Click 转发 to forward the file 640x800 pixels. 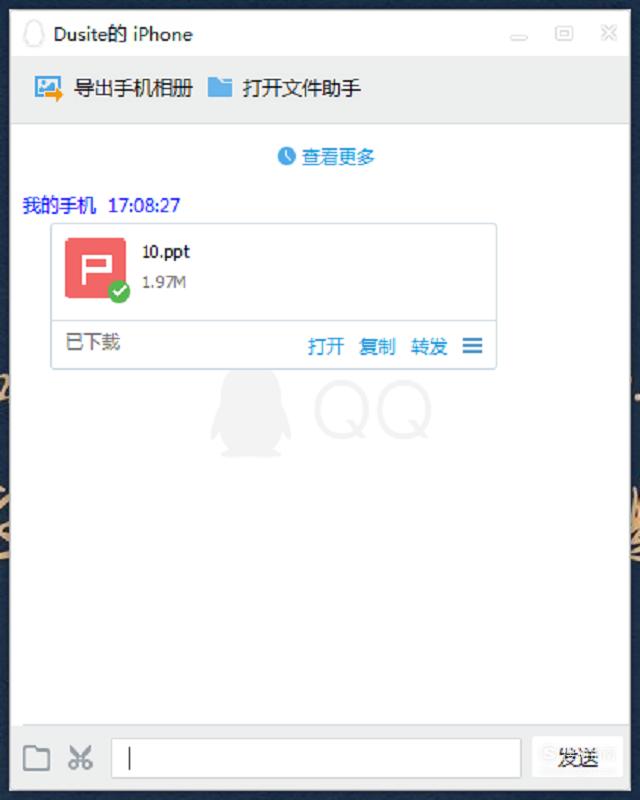click(x=429, y=346)
